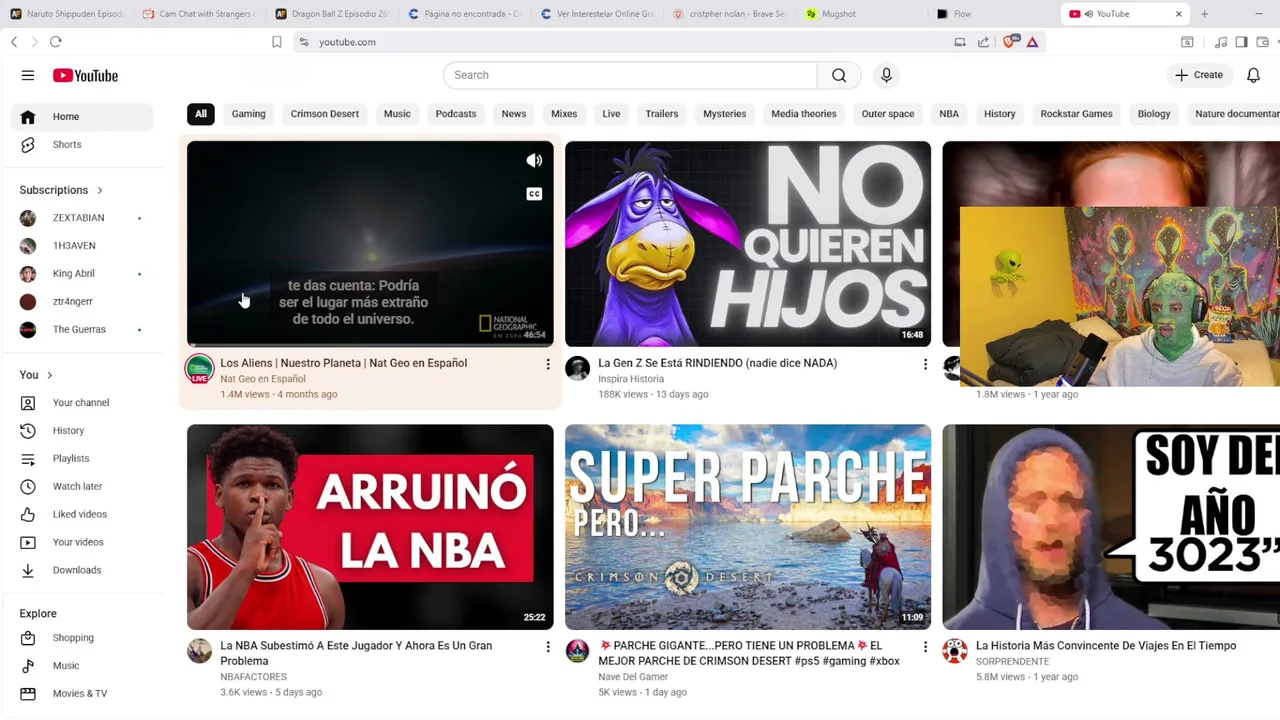Open History in the sidebar
Screen dimensions: 1280x720
pos(83,430)
